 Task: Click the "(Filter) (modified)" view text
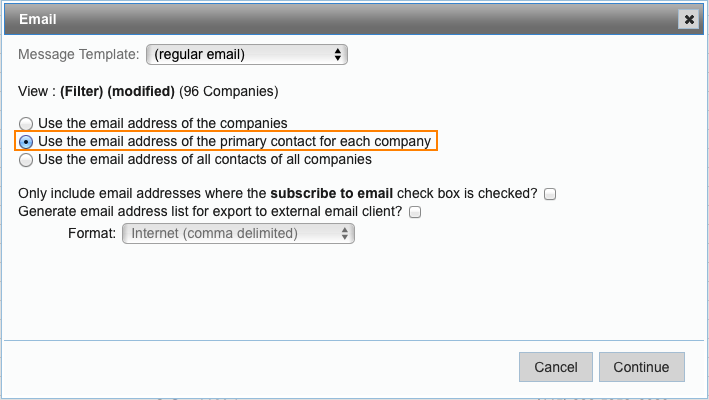point(117,92)
